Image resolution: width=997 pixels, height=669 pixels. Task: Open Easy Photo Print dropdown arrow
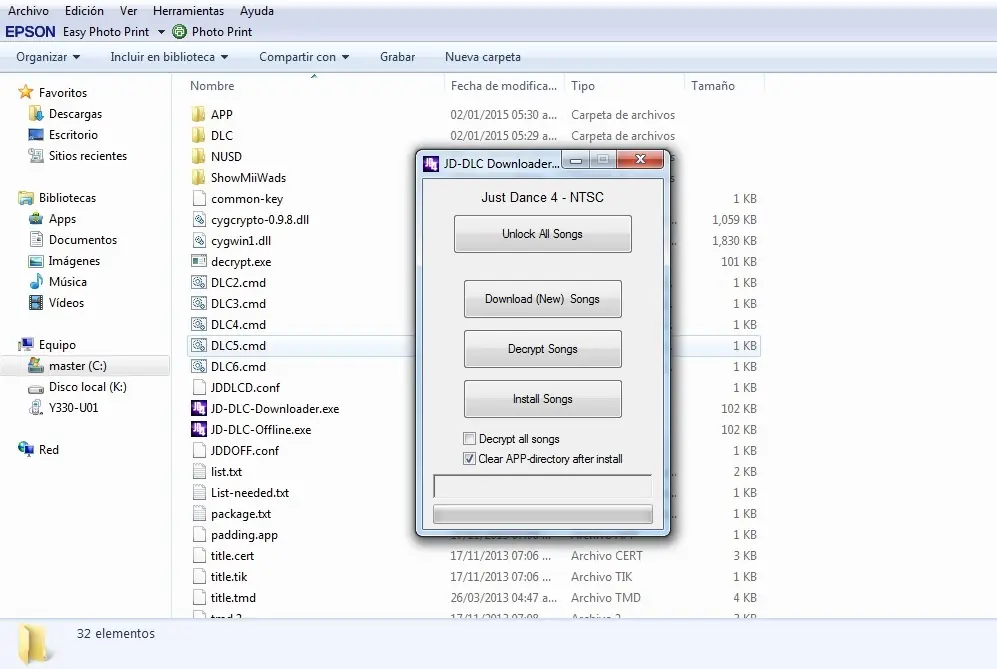pos(162,32)
